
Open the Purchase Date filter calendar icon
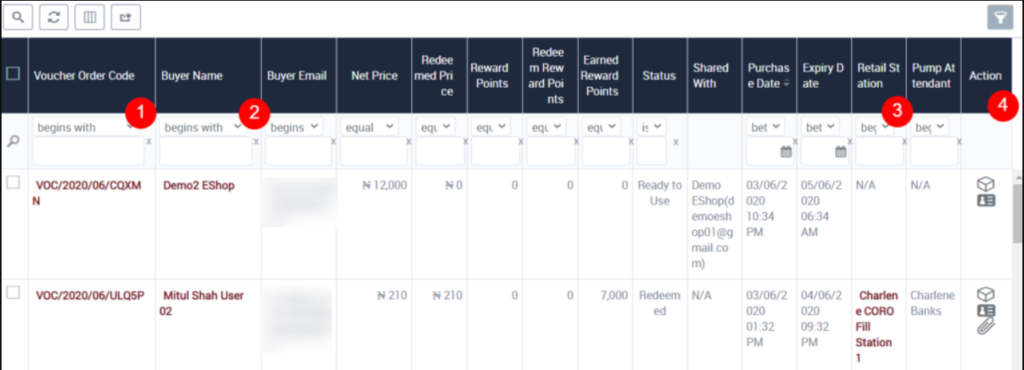[786, 151]
